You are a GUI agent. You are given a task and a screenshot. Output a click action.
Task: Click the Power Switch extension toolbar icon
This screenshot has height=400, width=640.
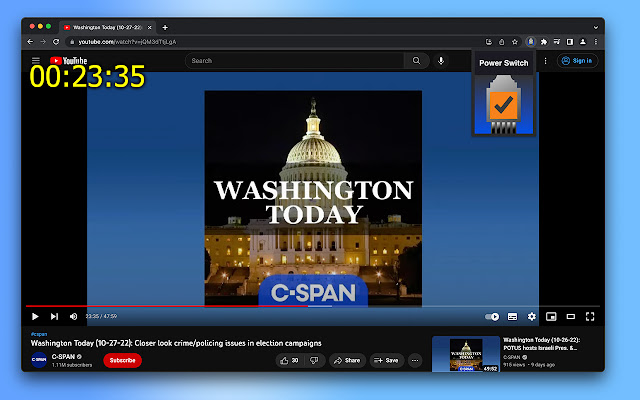pos(531,42)
